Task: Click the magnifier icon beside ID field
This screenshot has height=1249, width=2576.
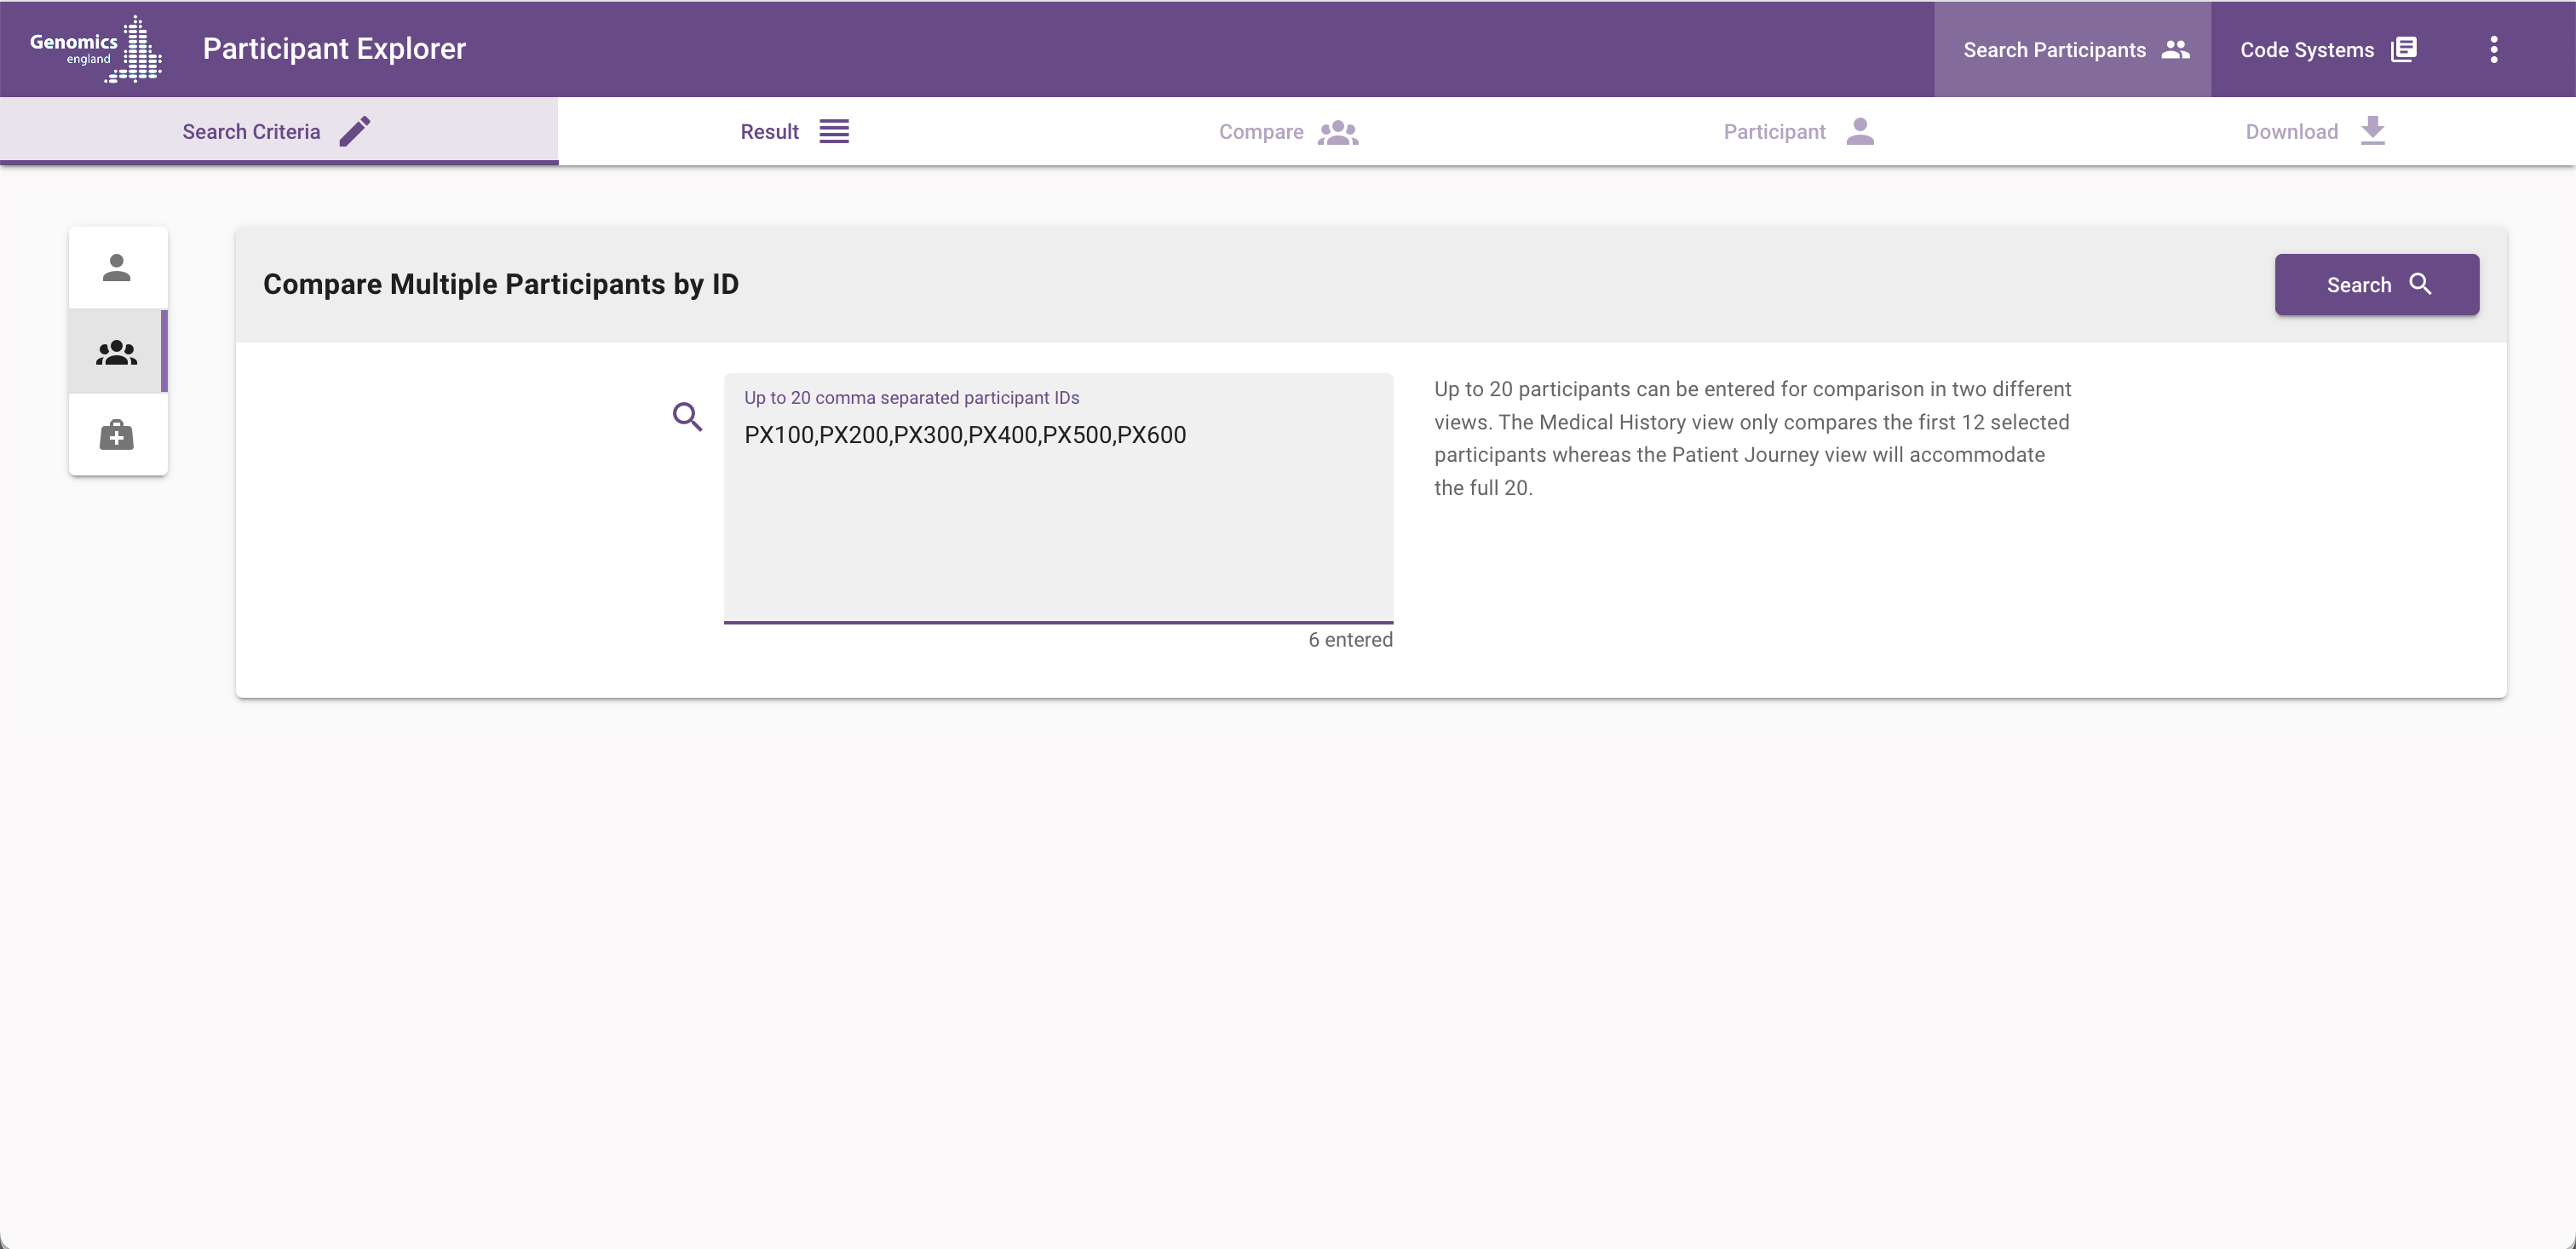Action: pos(687,416)
